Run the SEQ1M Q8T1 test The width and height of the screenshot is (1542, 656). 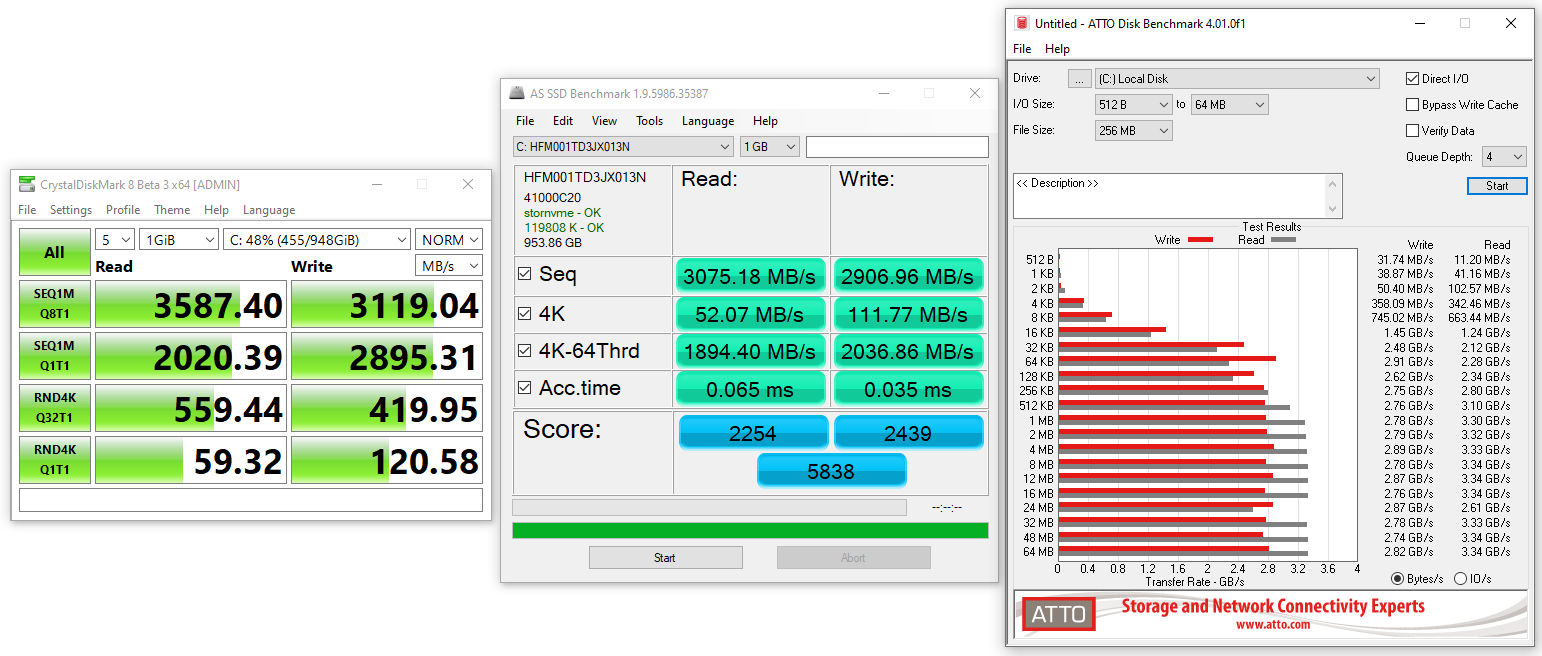tap(54, 304)
